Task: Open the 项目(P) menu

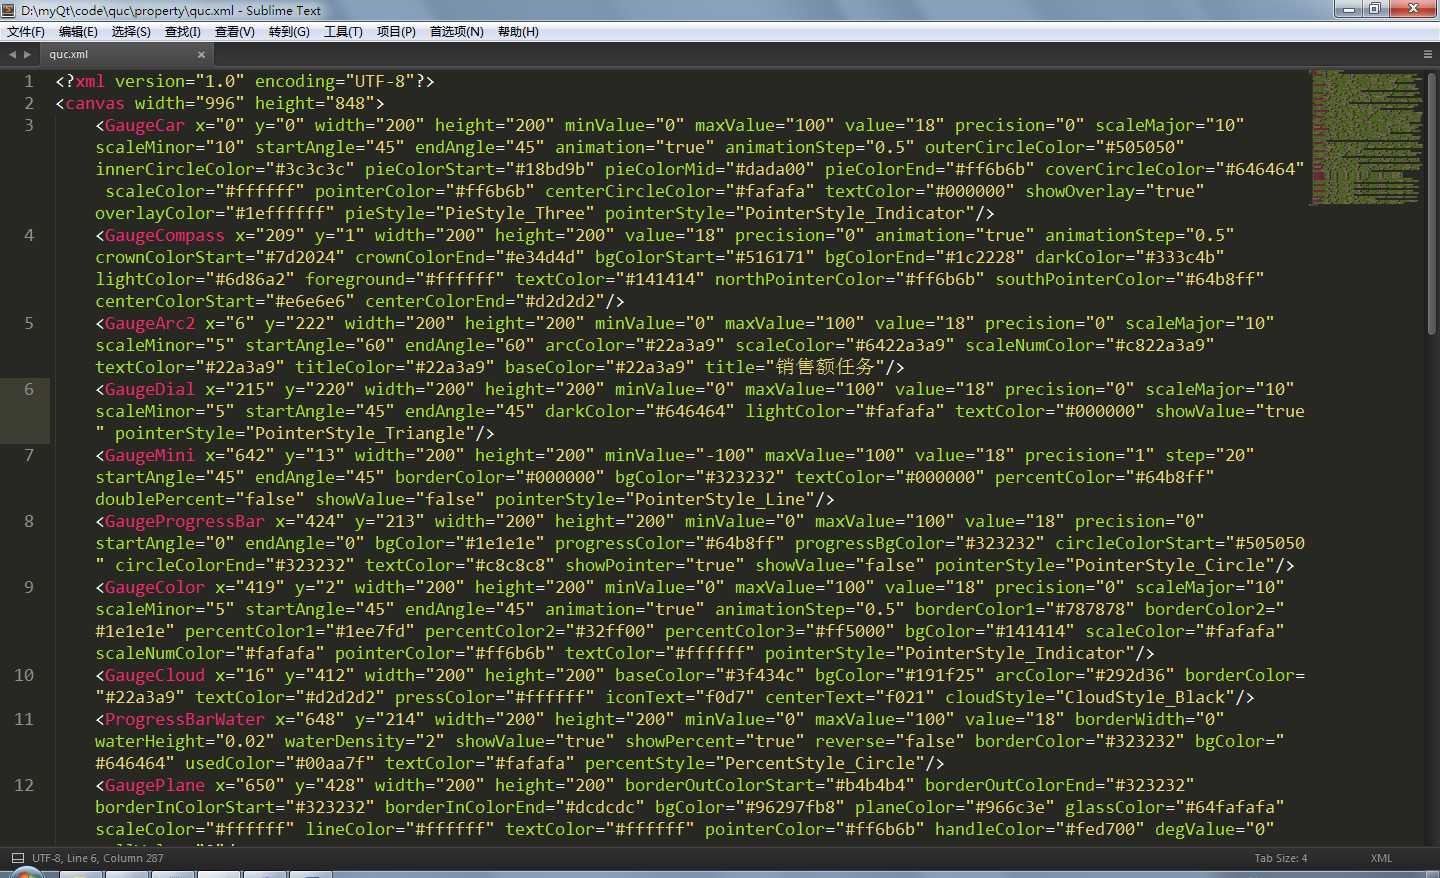Action: point(396,32)
